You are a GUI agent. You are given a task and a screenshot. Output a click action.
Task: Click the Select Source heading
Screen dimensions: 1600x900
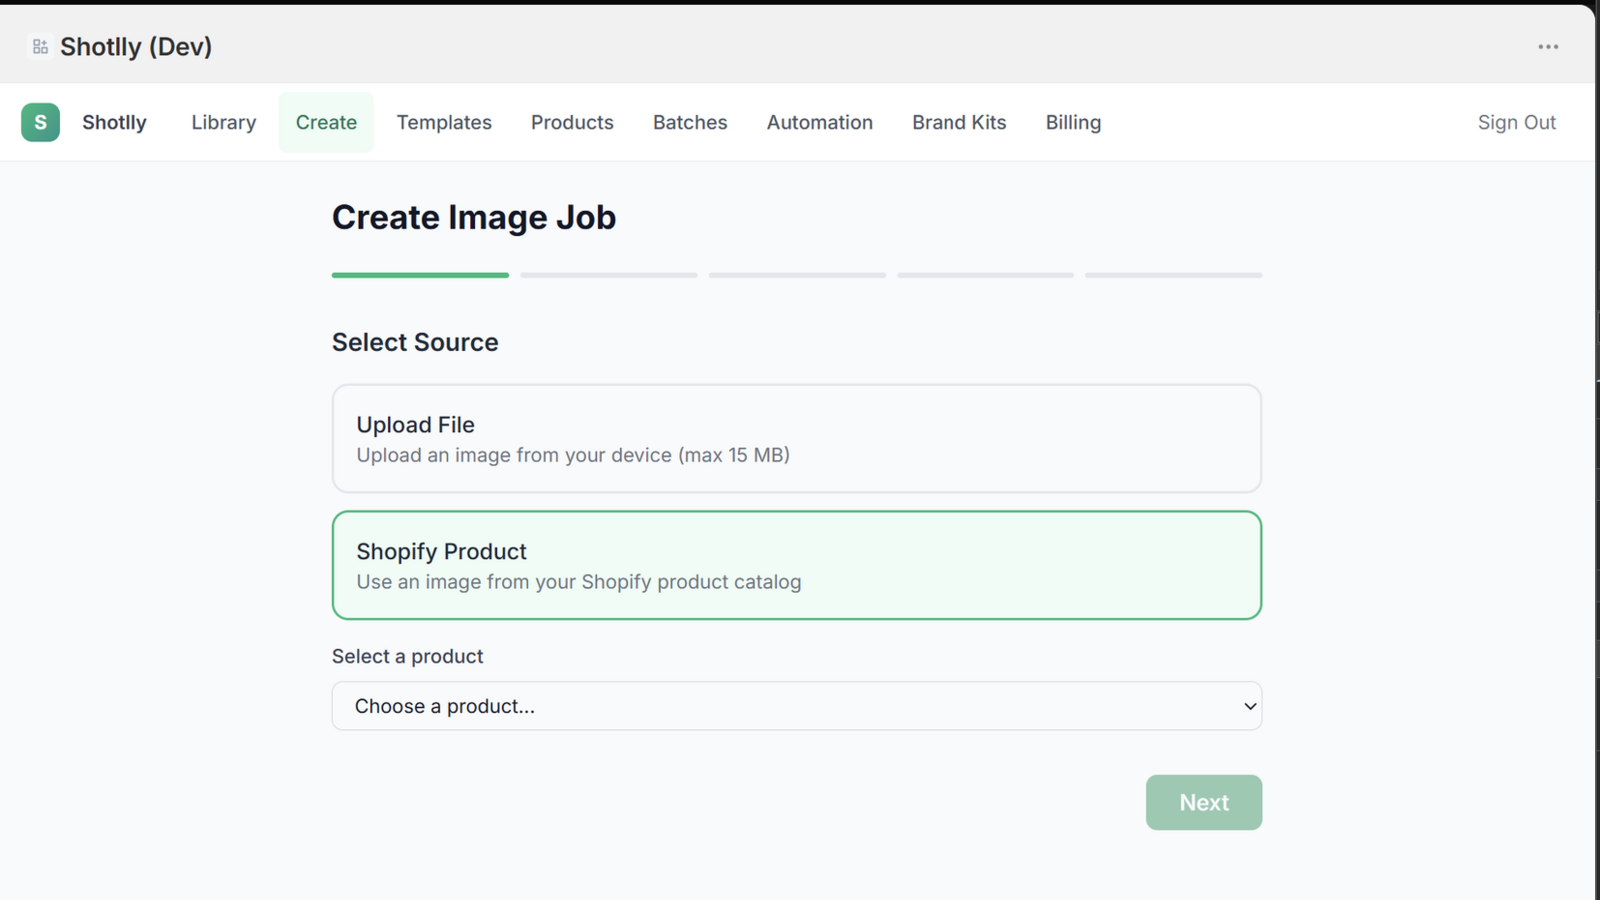pyautogui.click(x=415, y=342)
